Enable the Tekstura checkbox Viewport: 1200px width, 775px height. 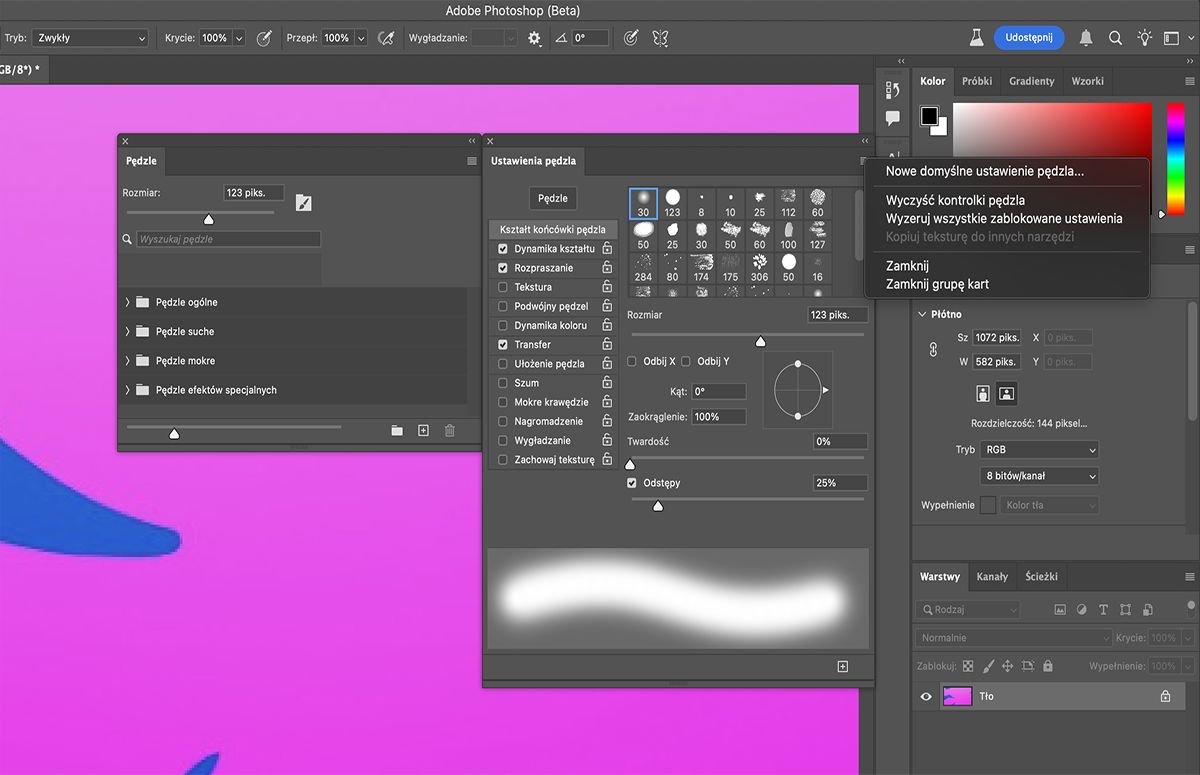click(x=503, y=287)
